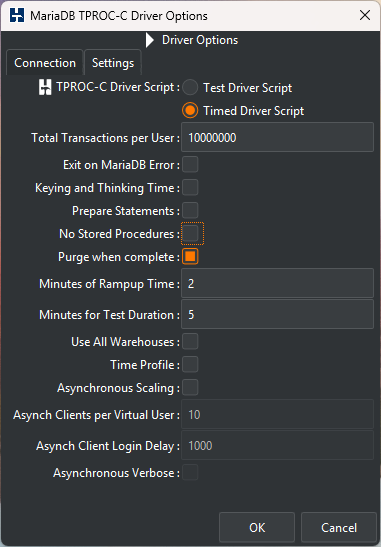Click the Minutes of Rampup Time field
This screenshot has height=547, width=381.
click(277, 283)
